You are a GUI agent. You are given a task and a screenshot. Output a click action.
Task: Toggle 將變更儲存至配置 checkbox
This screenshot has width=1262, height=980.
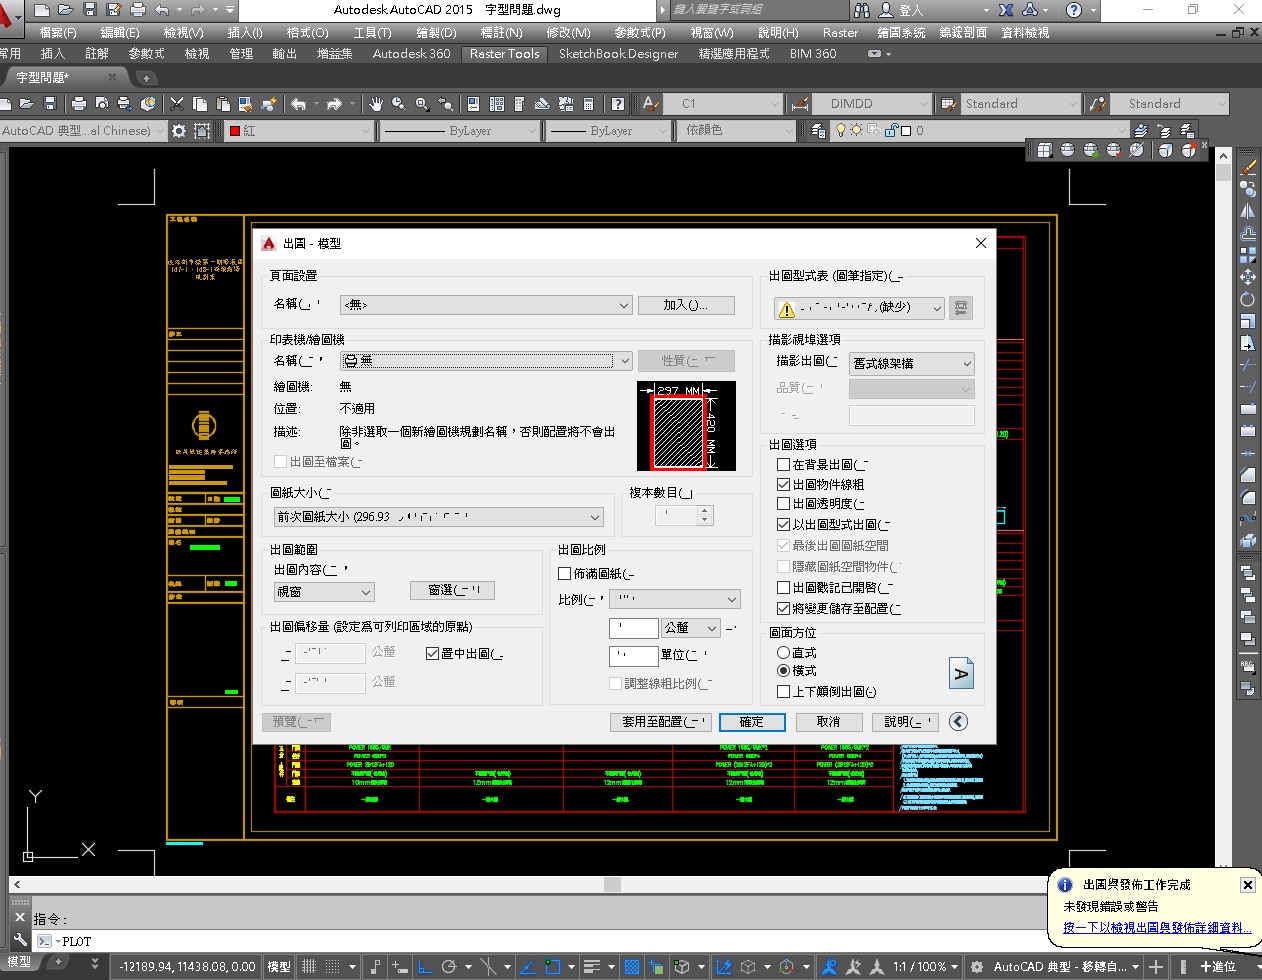[x=784, y=608]
